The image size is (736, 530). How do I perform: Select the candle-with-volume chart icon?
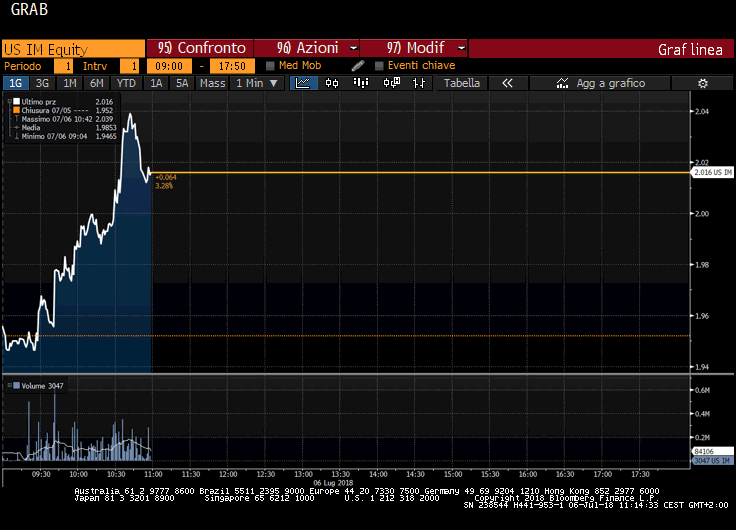pyautogui.click(x=391, y=83)
